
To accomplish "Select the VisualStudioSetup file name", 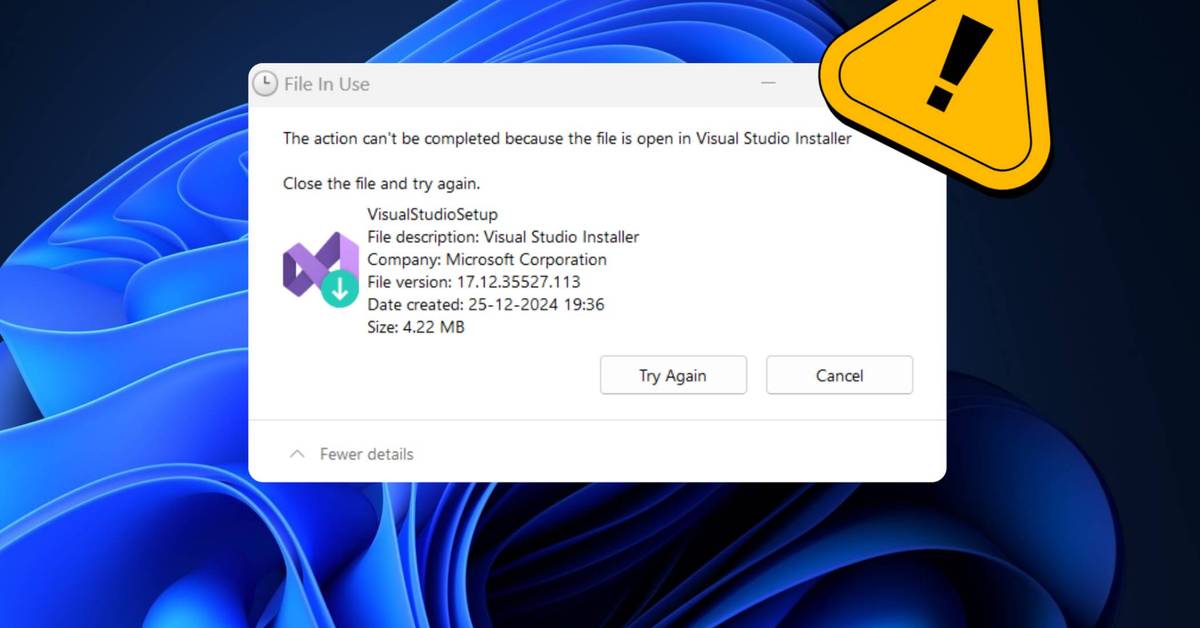I will (x=432, y=214).
